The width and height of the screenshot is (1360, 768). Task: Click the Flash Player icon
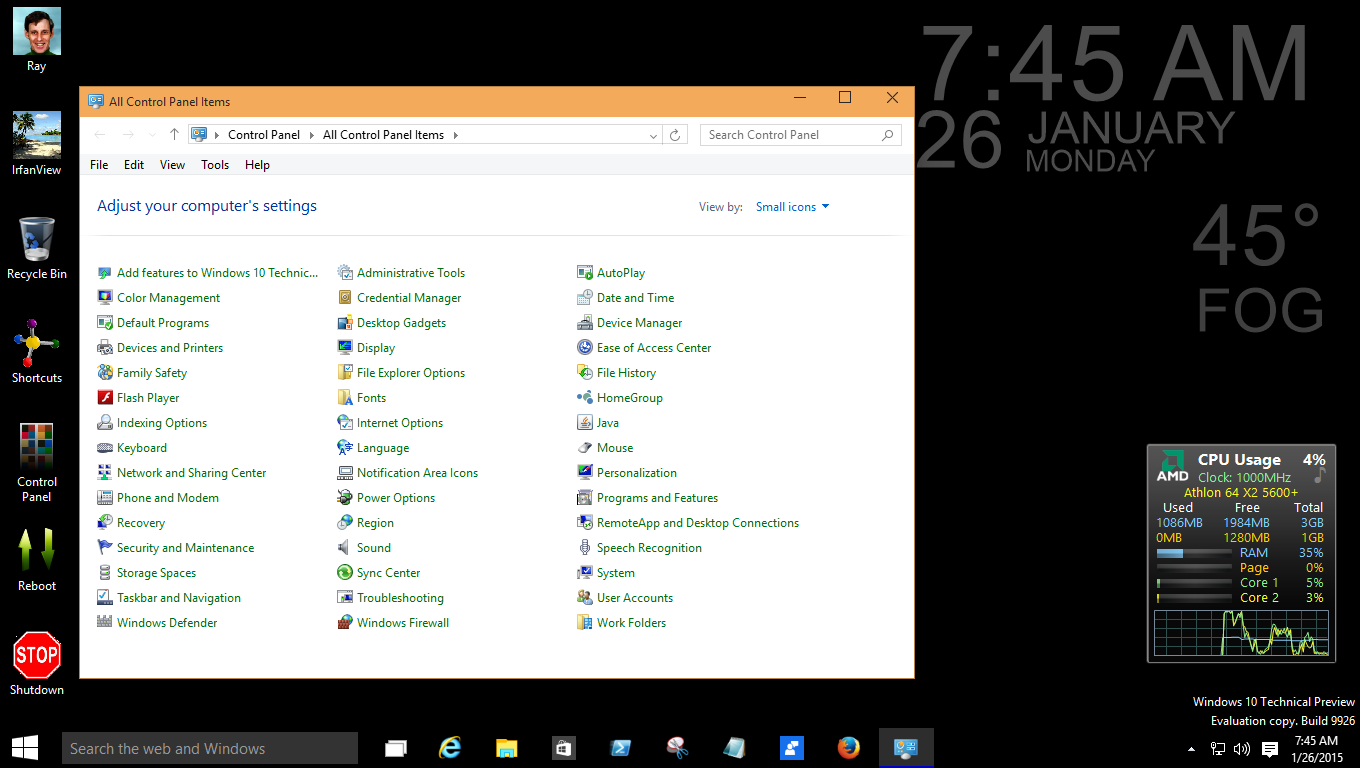(105, 398)
